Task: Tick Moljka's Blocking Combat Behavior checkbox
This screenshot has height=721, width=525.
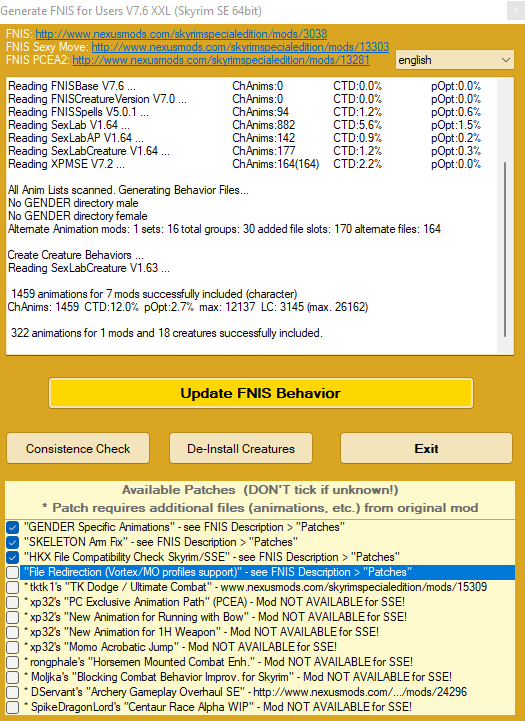Action: pos(12,677)
